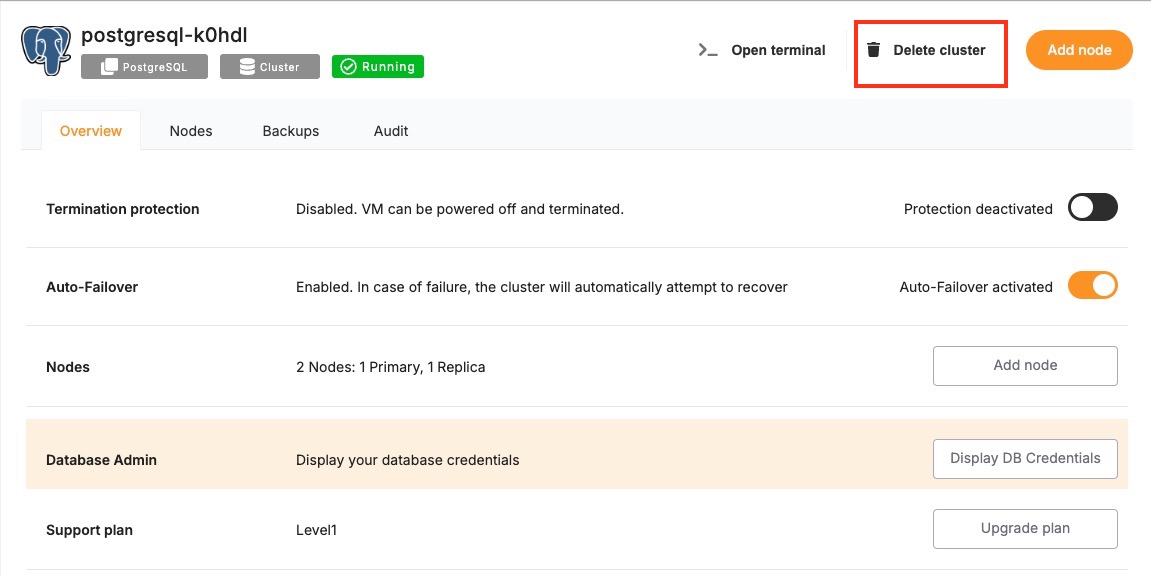The height and width of the screenshot is (576, 1151).
Task: Click the PostgreSQL elephant logo
Action: click(x=45, y=51)
